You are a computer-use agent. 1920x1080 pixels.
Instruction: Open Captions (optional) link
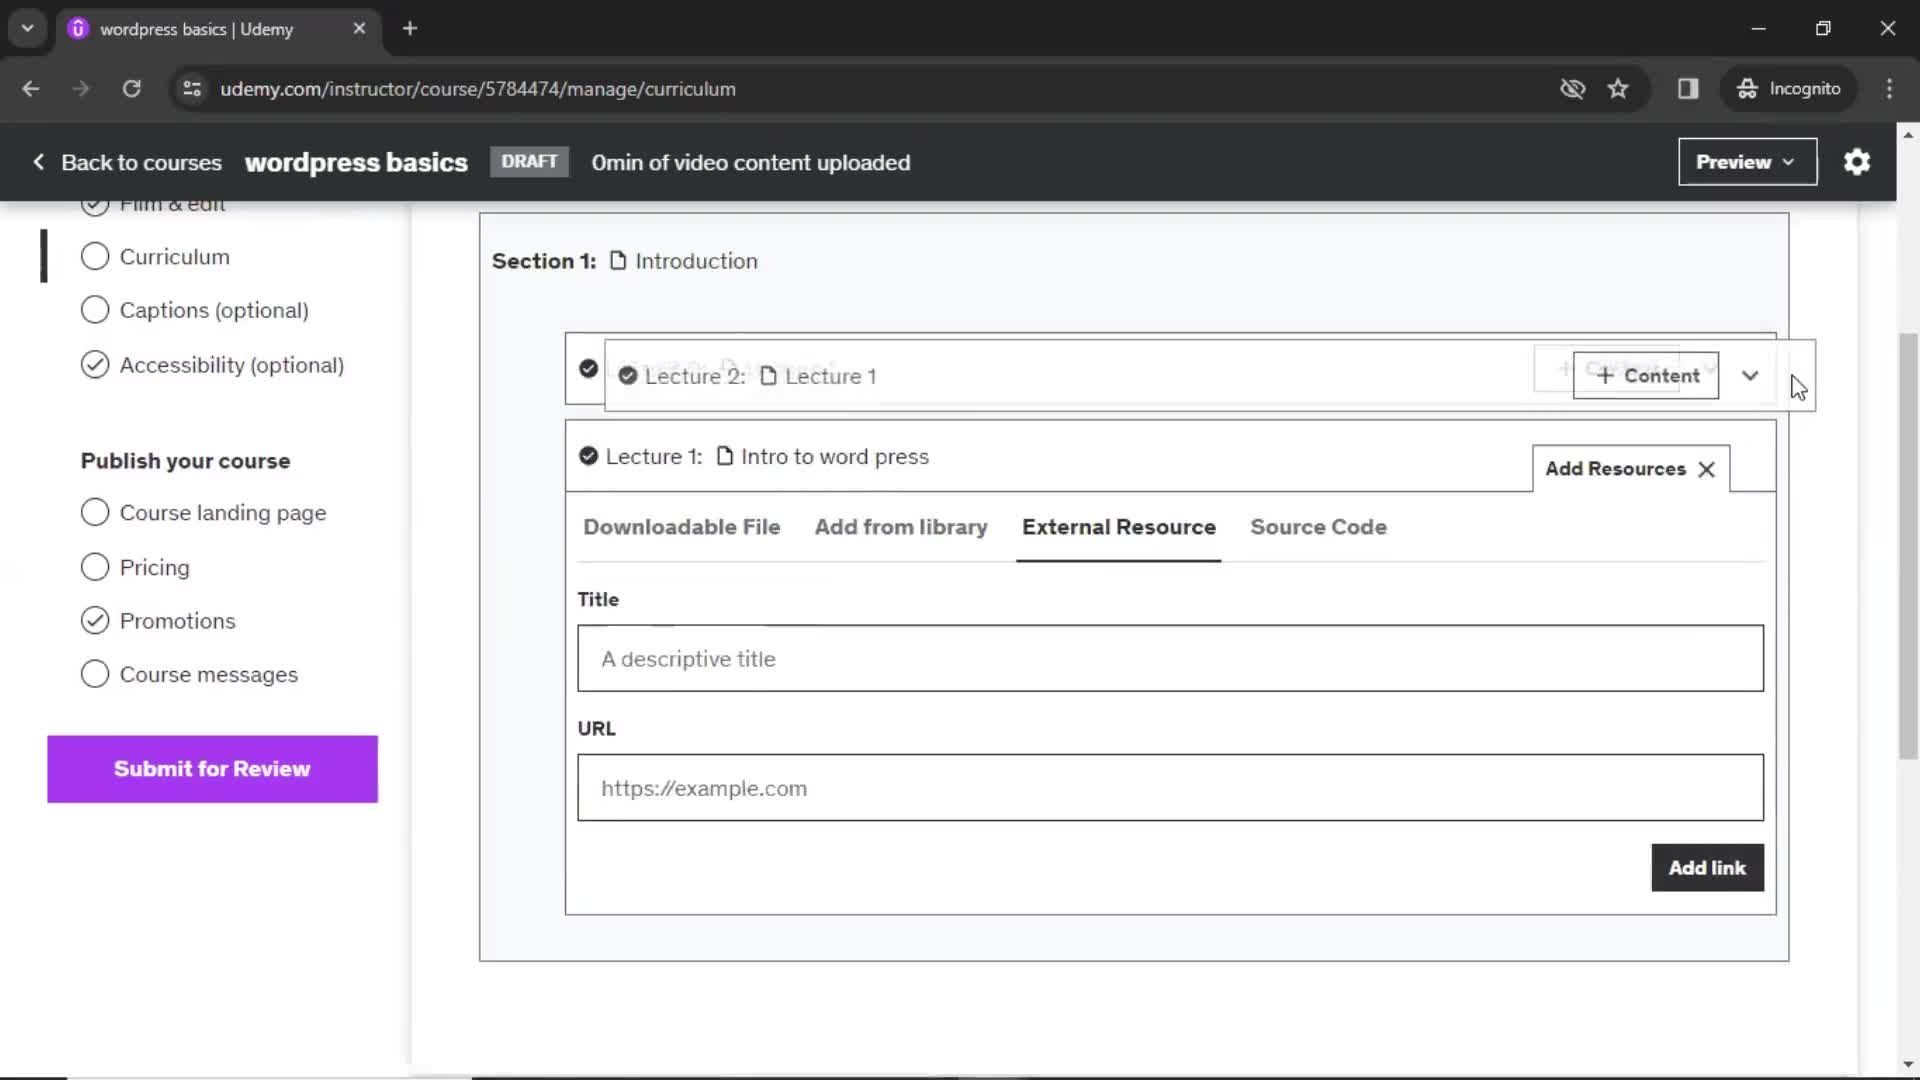214,310
